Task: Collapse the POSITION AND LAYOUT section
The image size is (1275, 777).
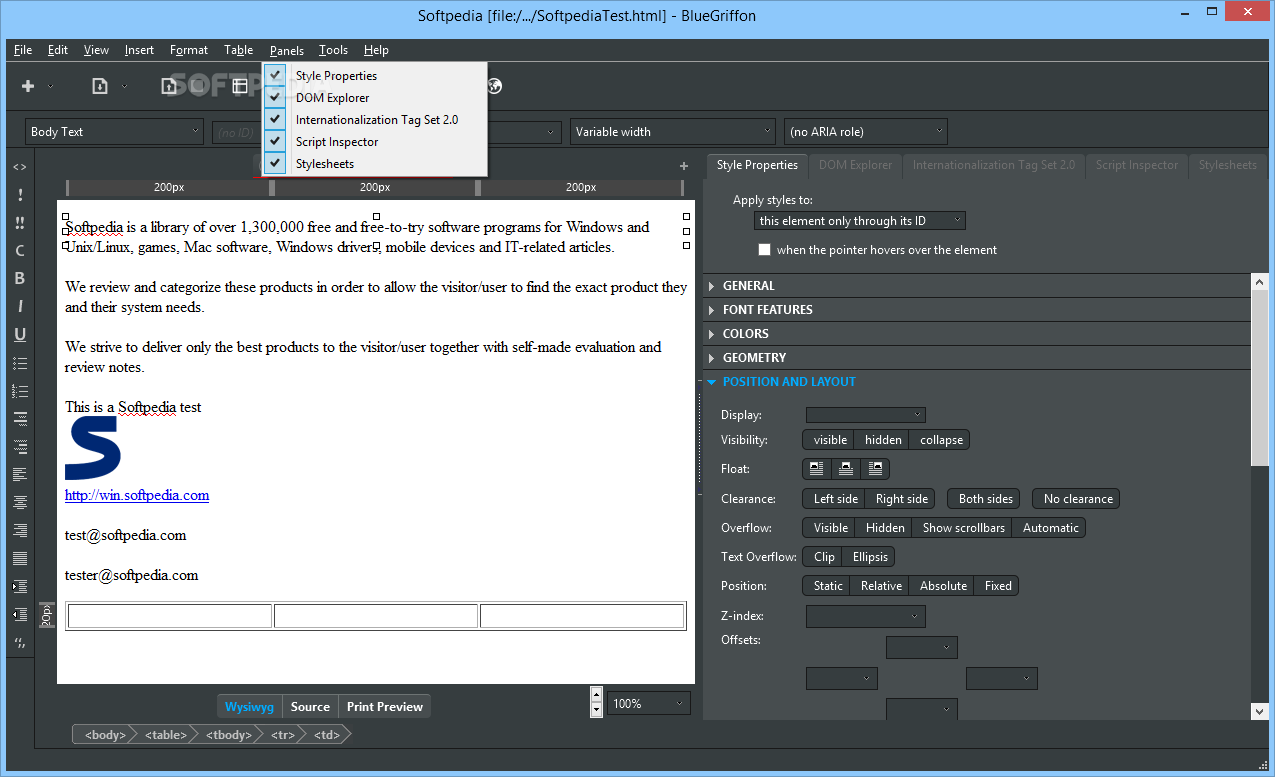Action: tap(977, 382)
